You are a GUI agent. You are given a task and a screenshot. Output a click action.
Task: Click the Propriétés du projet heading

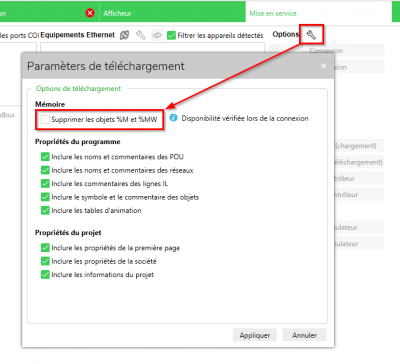click(68, 232)
